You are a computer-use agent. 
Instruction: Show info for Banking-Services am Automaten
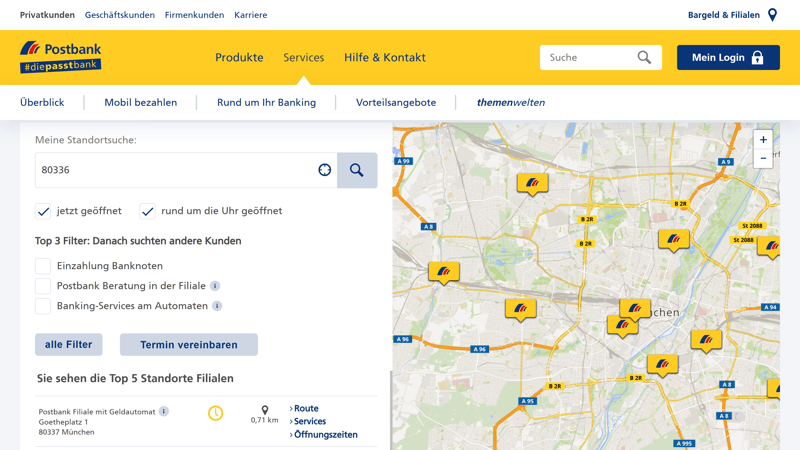click(x=217, y=306)
